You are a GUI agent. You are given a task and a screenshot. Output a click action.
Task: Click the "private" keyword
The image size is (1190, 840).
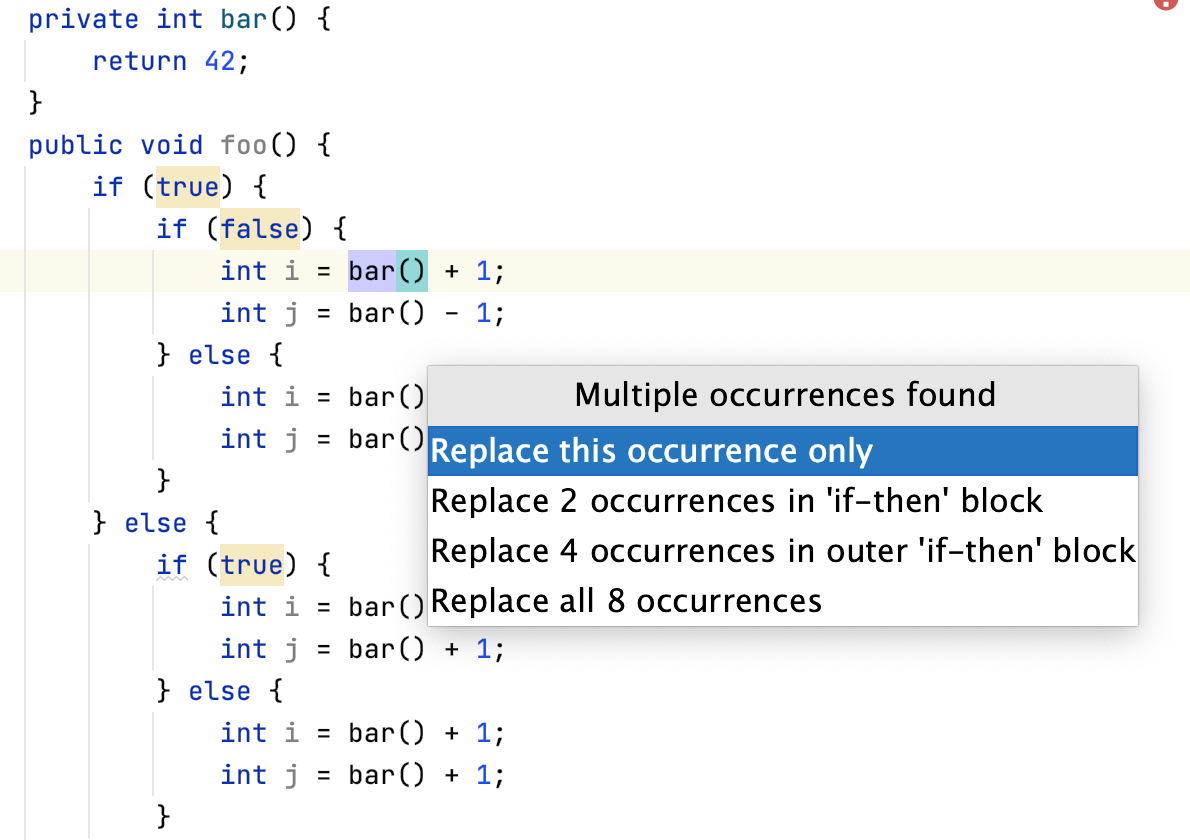(84, 20)
